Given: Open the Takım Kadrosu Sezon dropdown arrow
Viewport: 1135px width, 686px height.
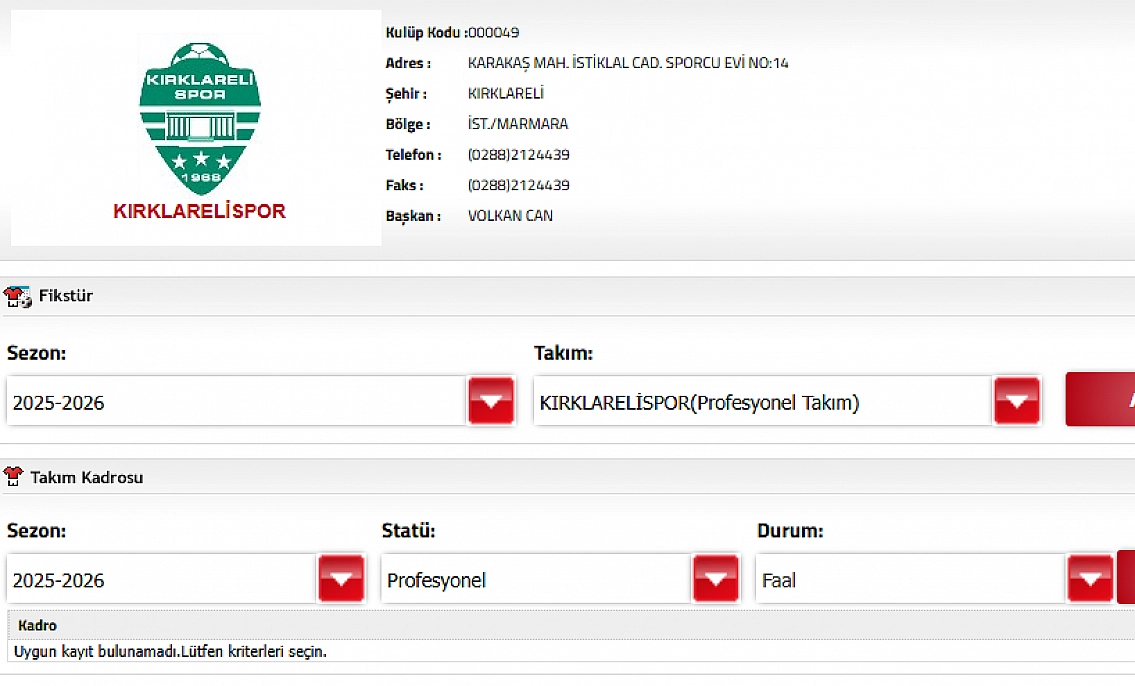Looking at the screenshot, I should [x=341, y=578].
